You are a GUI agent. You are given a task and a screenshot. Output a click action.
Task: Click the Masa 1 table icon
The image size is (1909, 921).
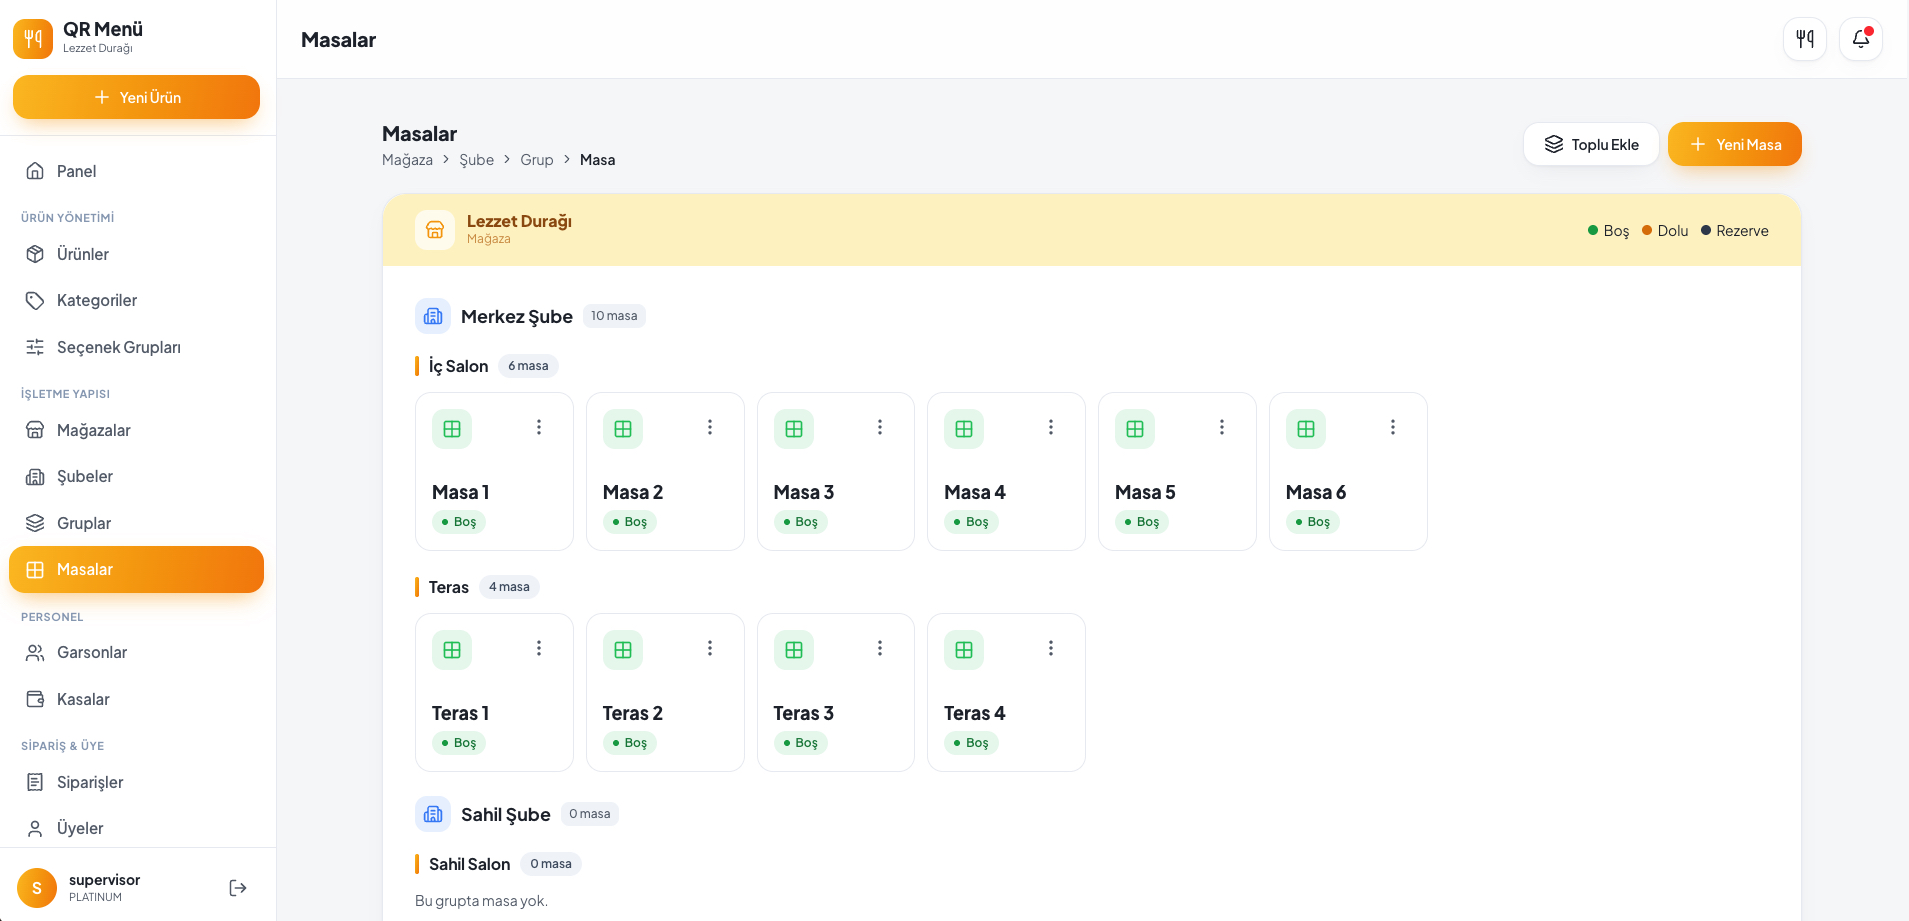452,429
